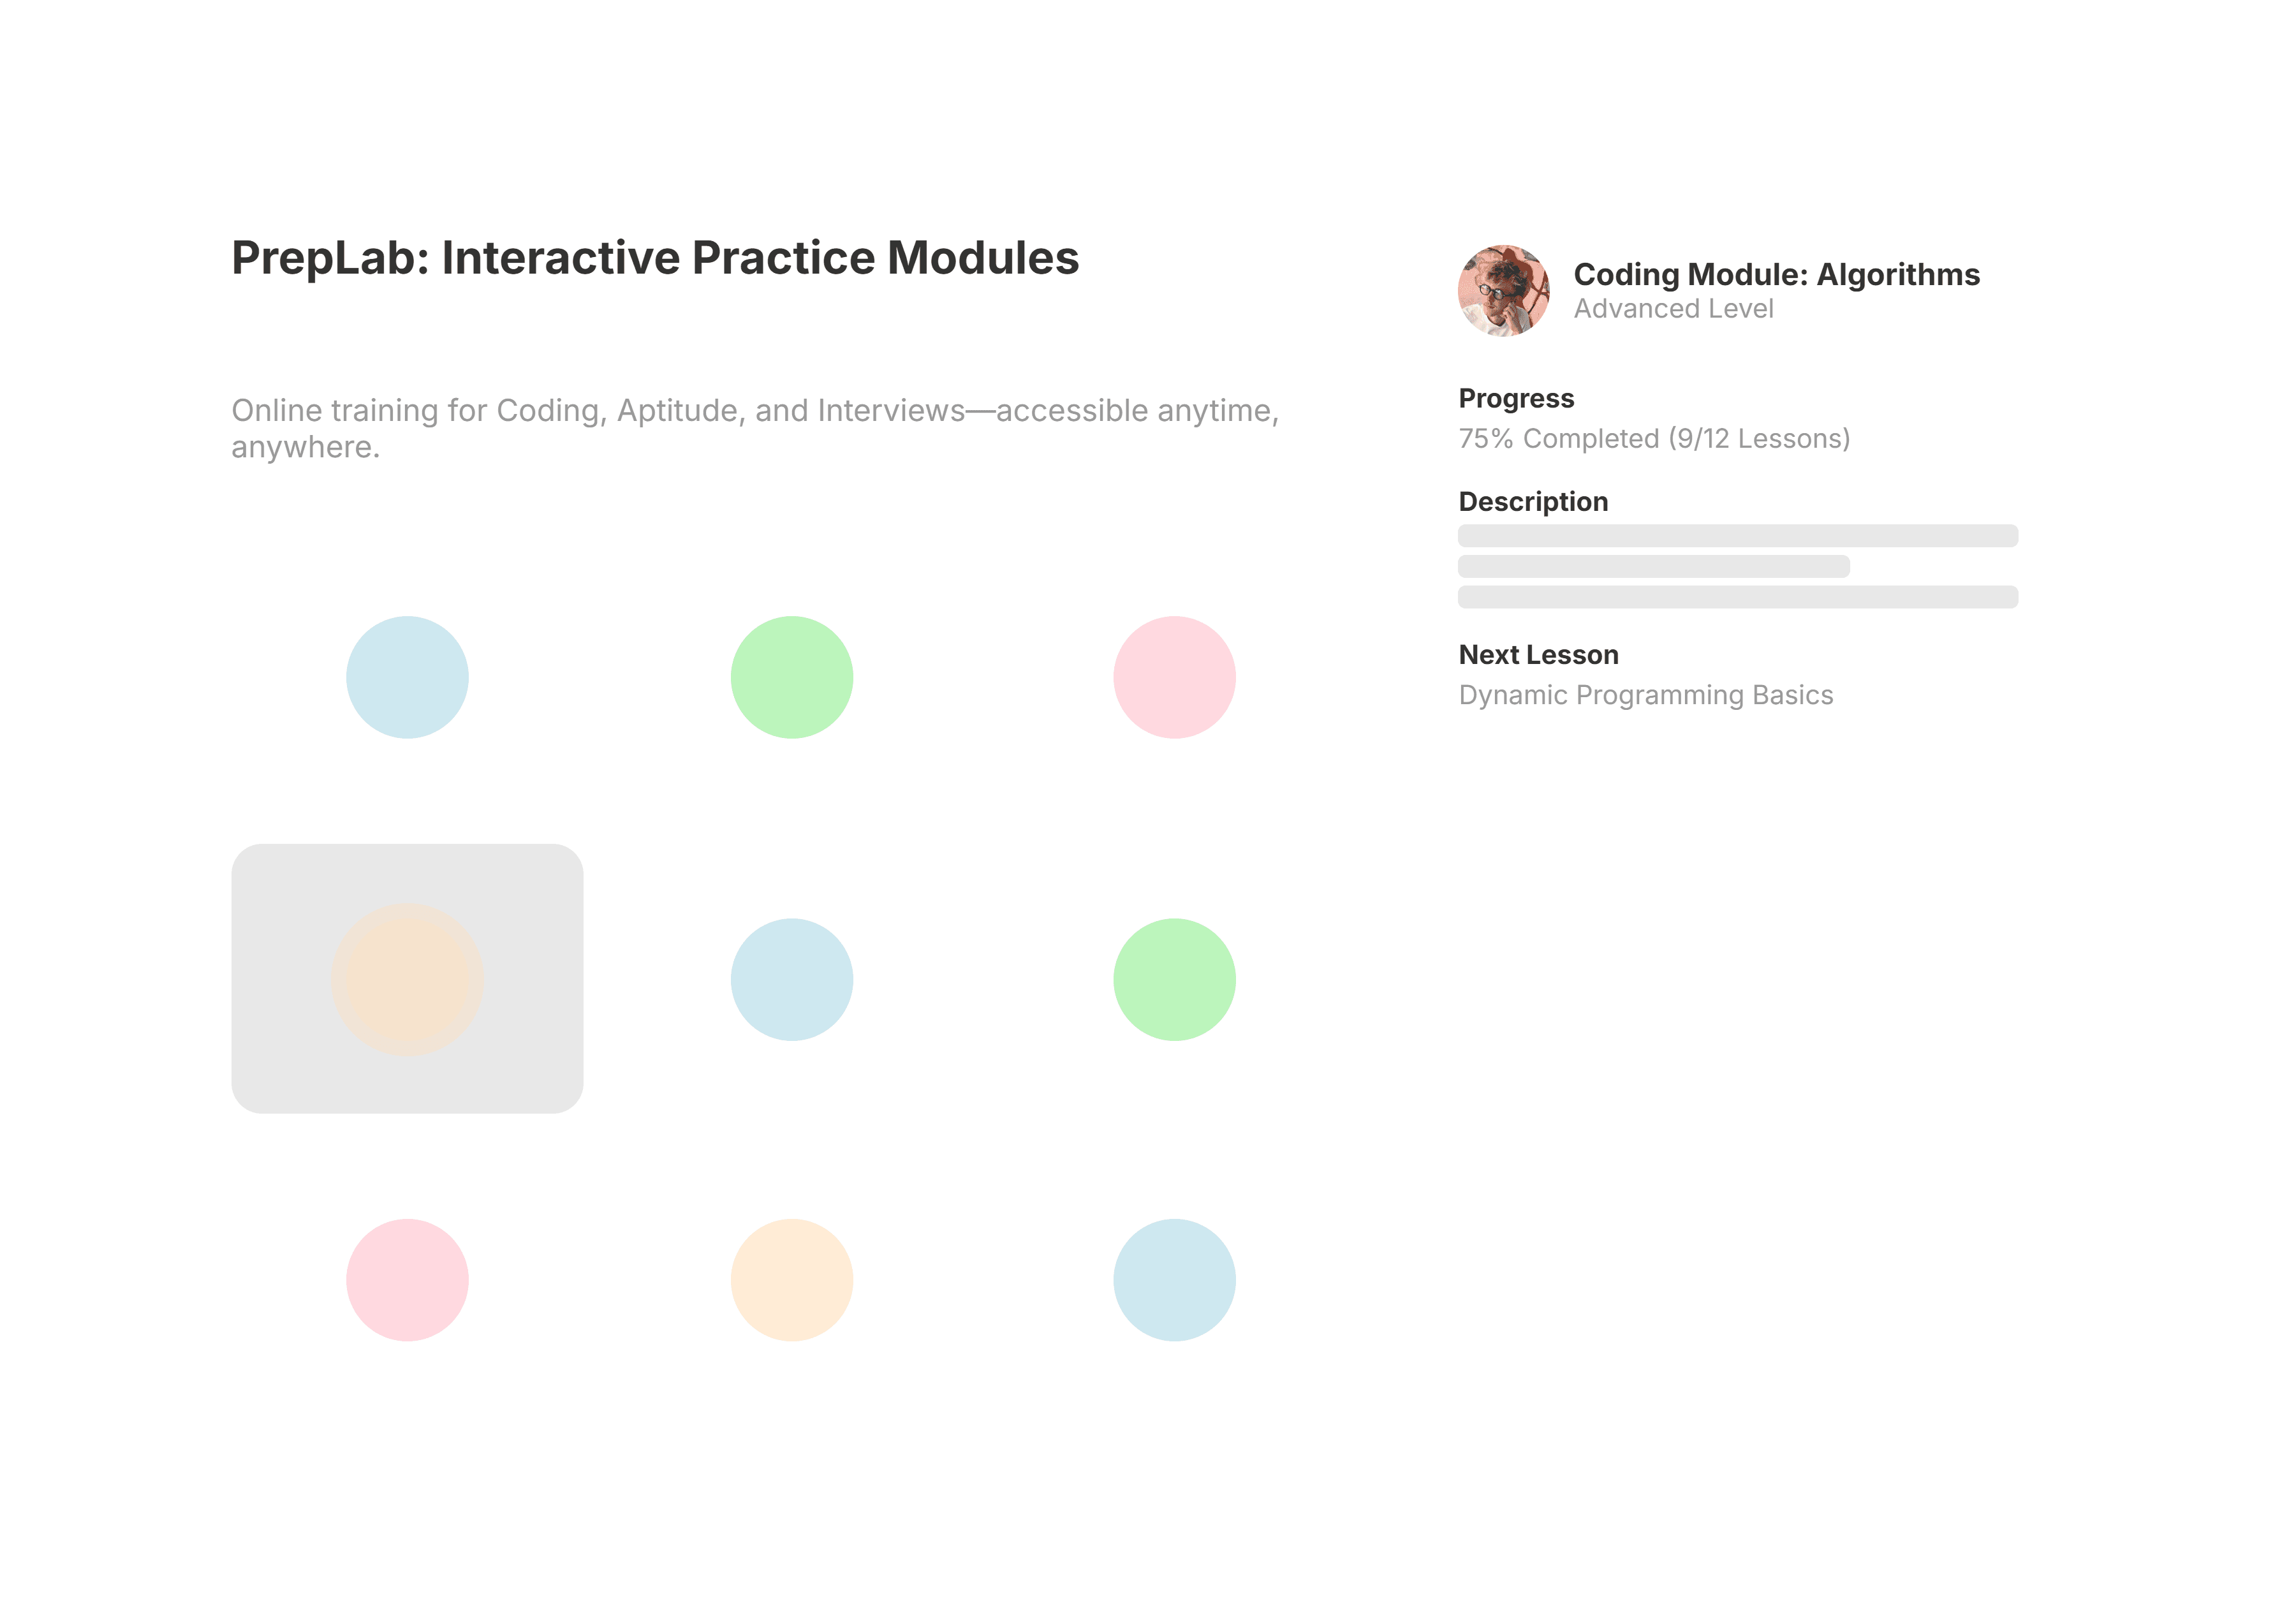Open the blue circle in the bottom row

(1174, 1279)
